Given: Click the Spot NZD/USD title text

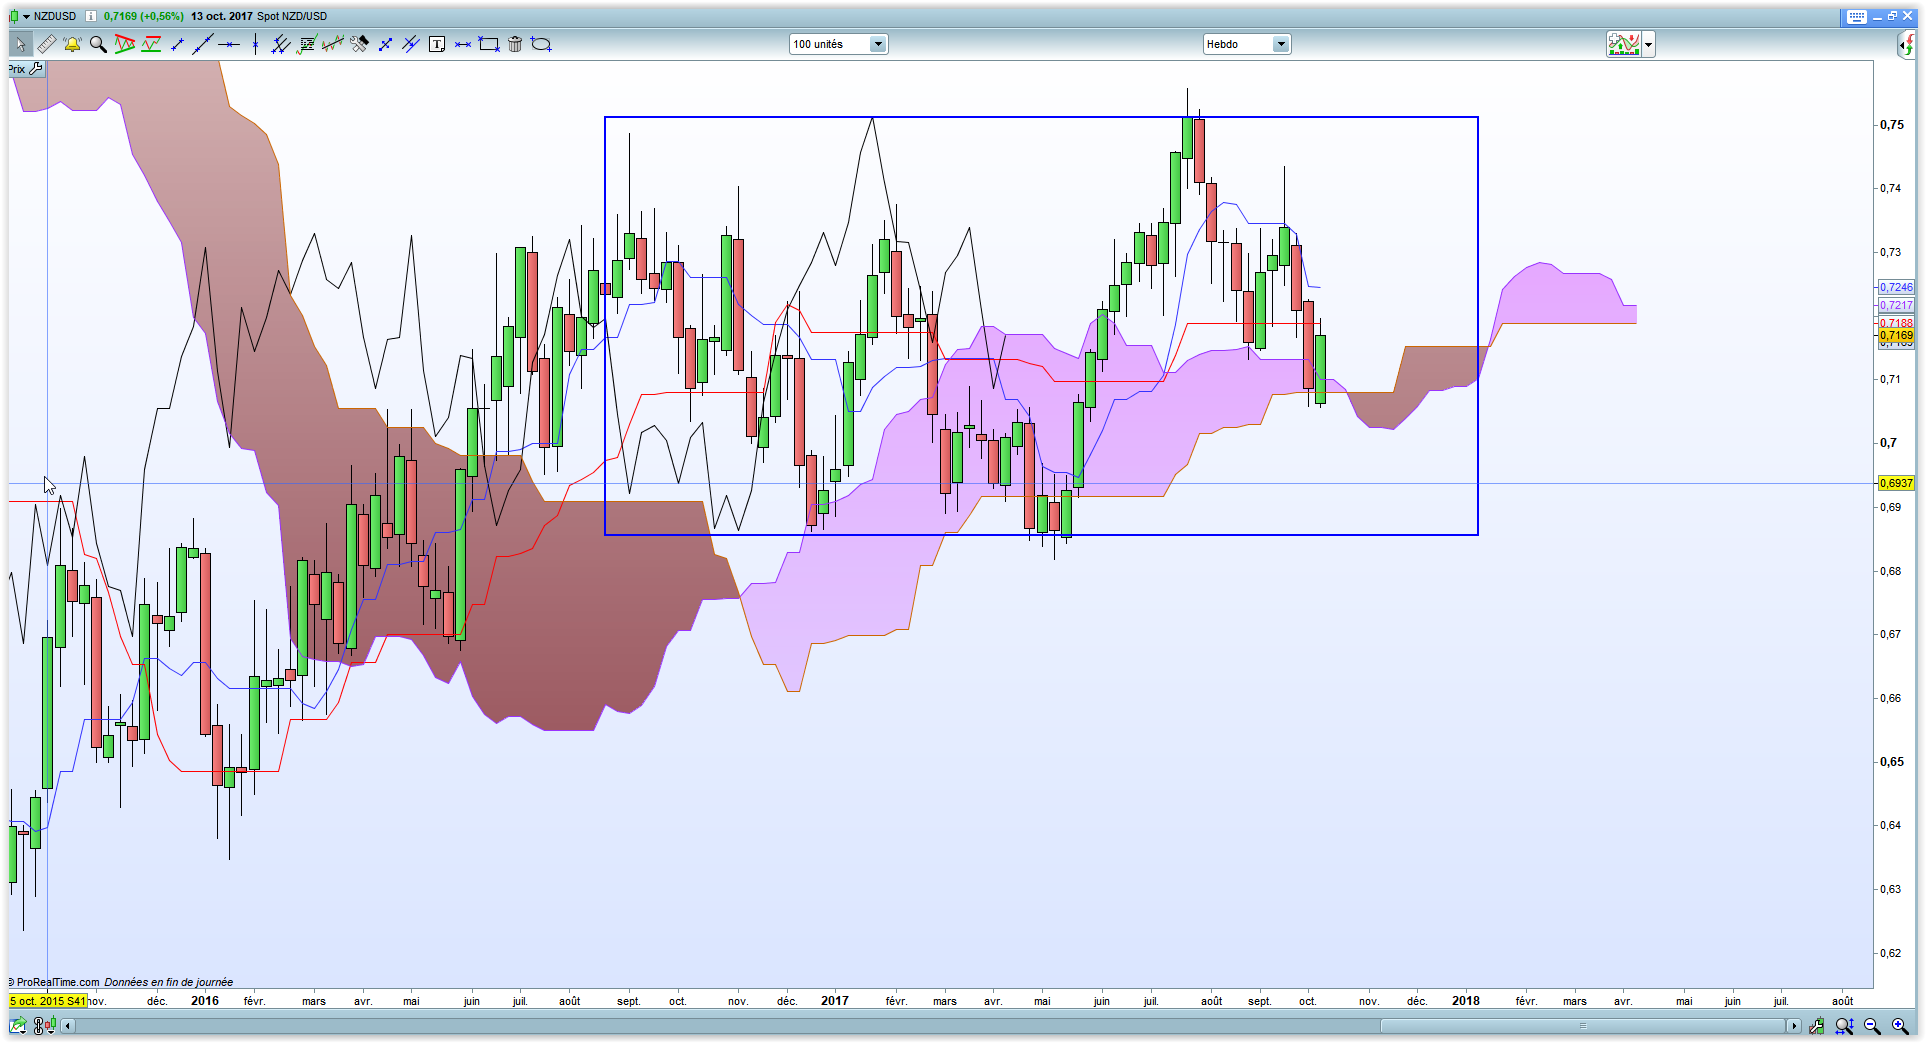Looking at the screenshot, I should click(292, 16).
